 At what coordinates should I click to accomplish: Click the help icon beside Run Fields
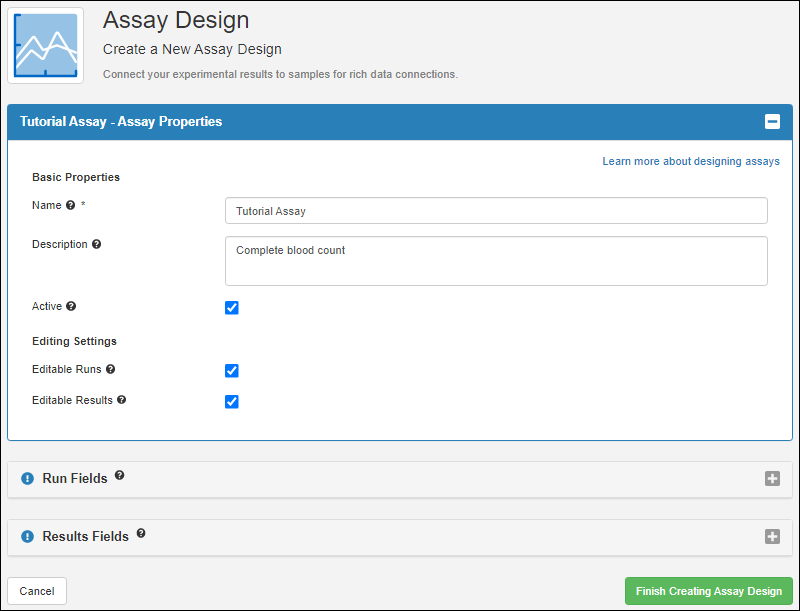(119, 476)
